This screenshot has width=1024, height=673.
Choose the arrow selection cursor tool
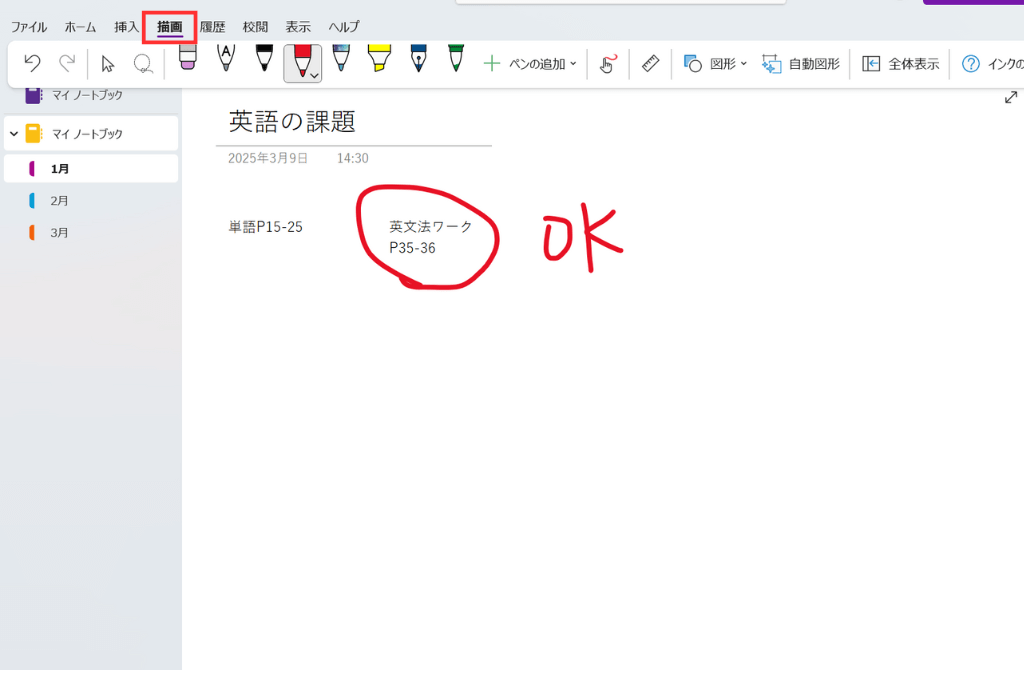click(x=108, y=64)
